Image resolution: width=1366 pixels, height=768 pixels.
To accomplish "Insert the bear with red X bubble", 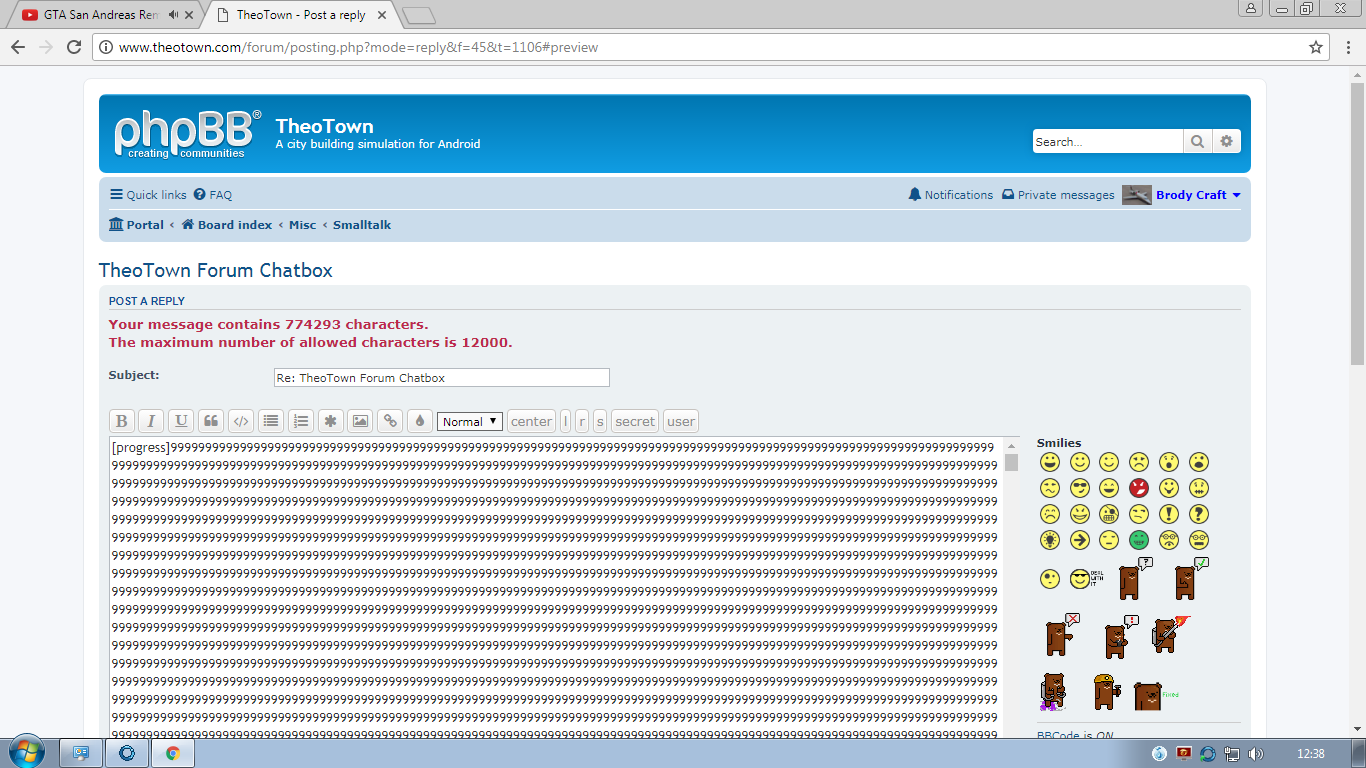I will point(1061,634).
